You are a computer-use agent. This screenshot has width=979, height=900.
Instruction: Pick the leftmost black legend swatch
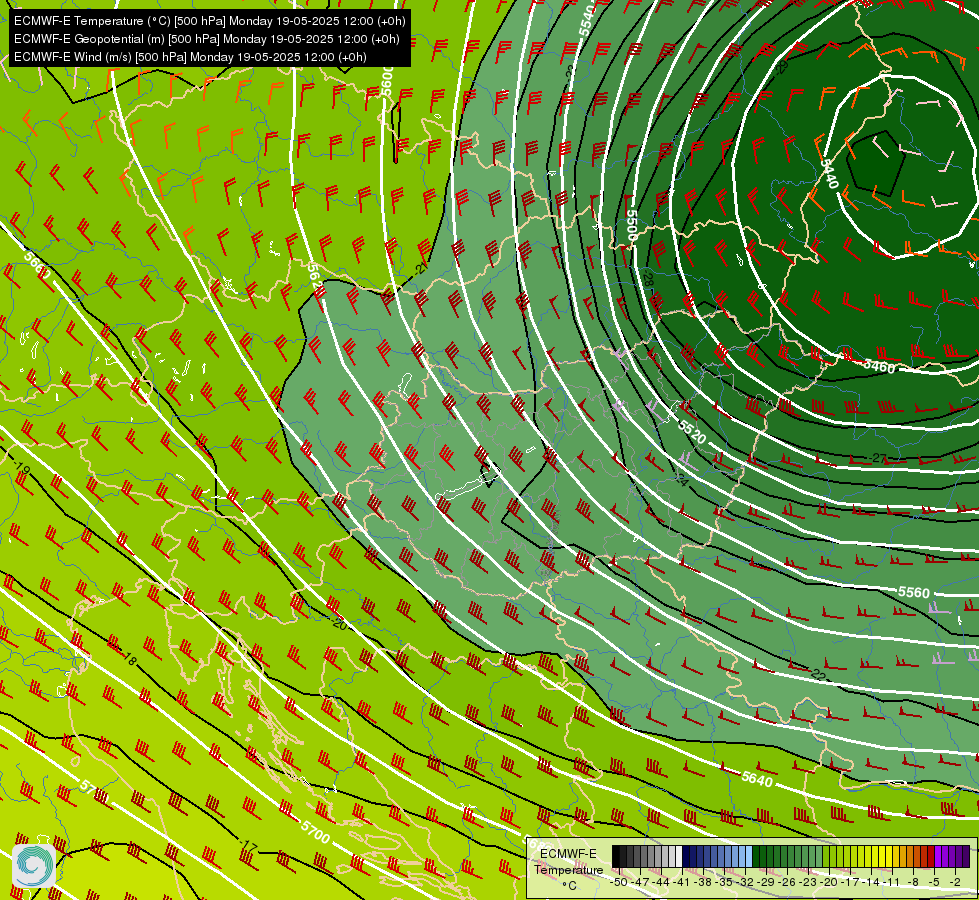(x=616, y=856)
